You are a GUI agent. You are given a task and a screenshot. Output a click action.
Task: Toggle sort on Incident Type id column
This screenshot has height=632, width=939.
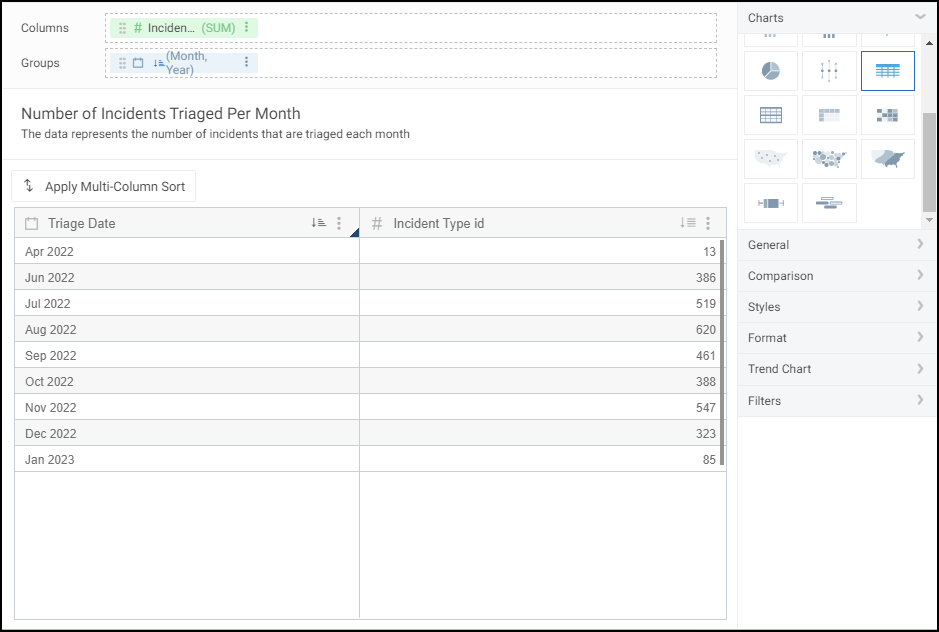(x=687, y=224)
